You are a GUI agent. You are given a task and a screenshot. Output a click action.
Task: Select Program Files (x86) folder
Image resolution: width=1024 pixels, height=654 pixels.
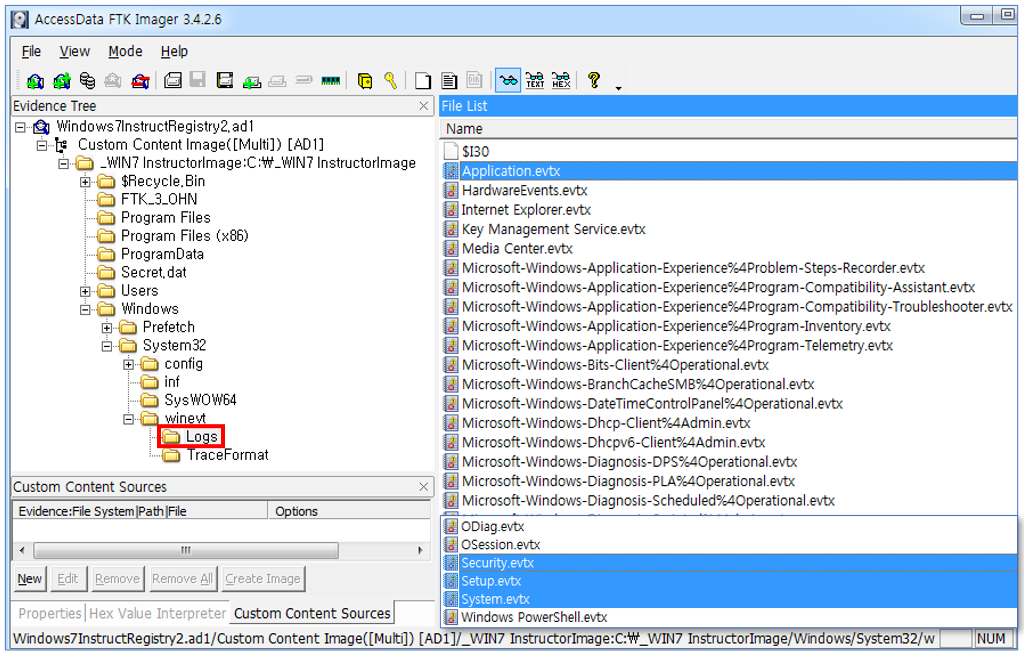pos(185,236)
